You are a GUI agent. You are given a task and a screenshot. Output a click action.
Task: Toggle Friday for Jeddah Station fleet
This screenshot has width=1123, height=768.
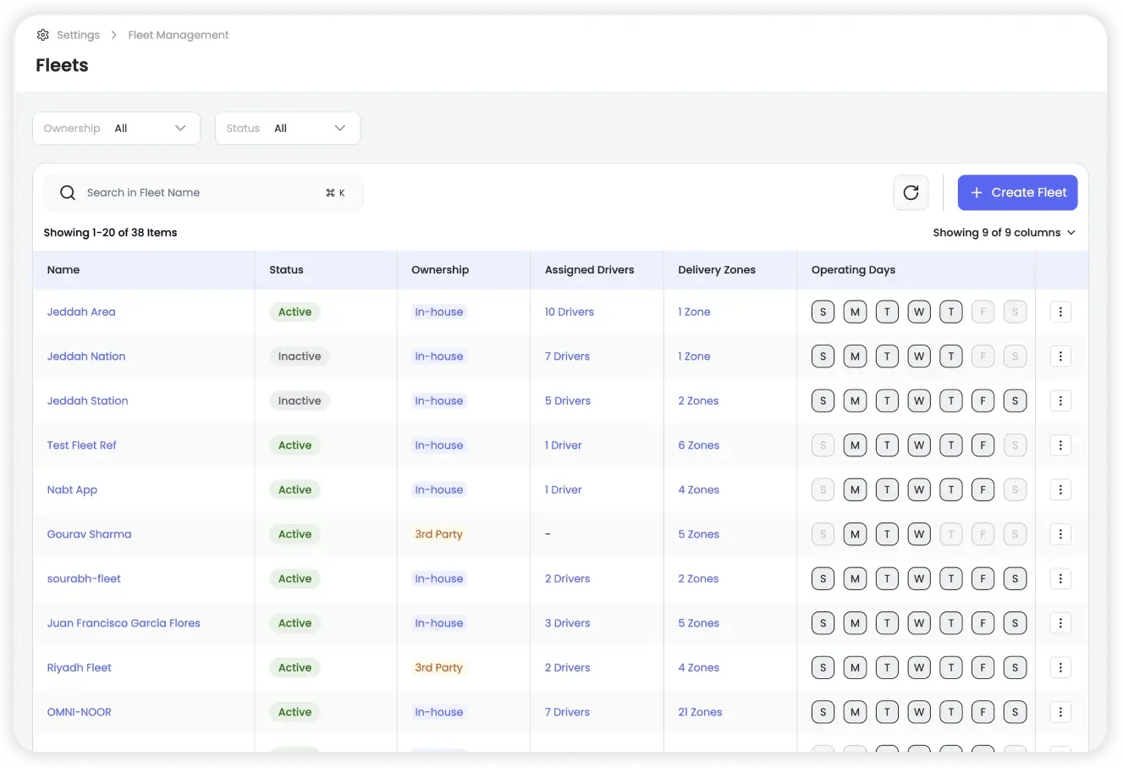point(983,400)
